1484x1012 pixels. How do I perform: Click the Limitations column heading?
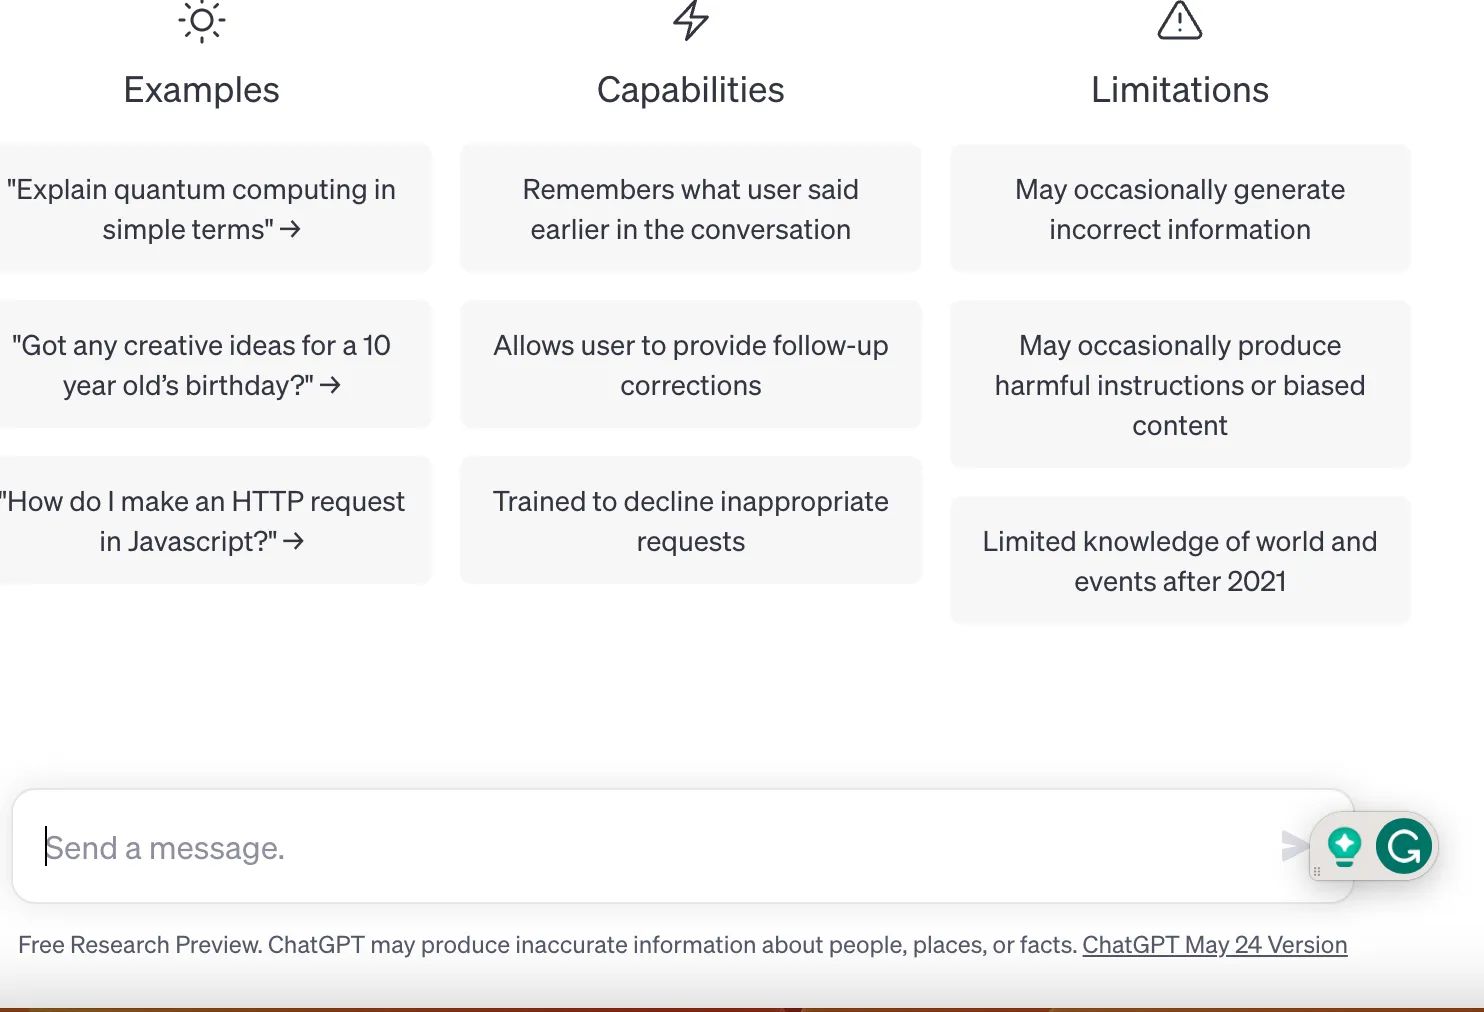(1180, 90)
